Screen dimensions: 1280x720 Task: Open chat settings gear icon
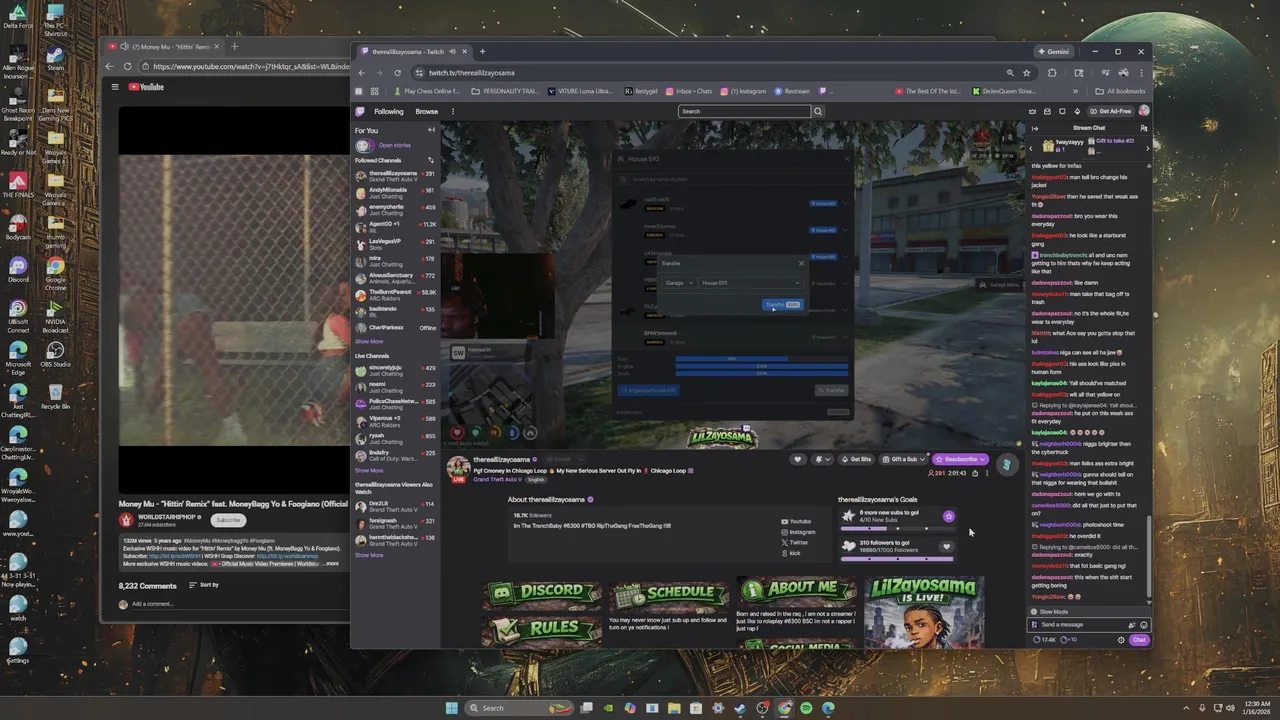point(1121,640)
